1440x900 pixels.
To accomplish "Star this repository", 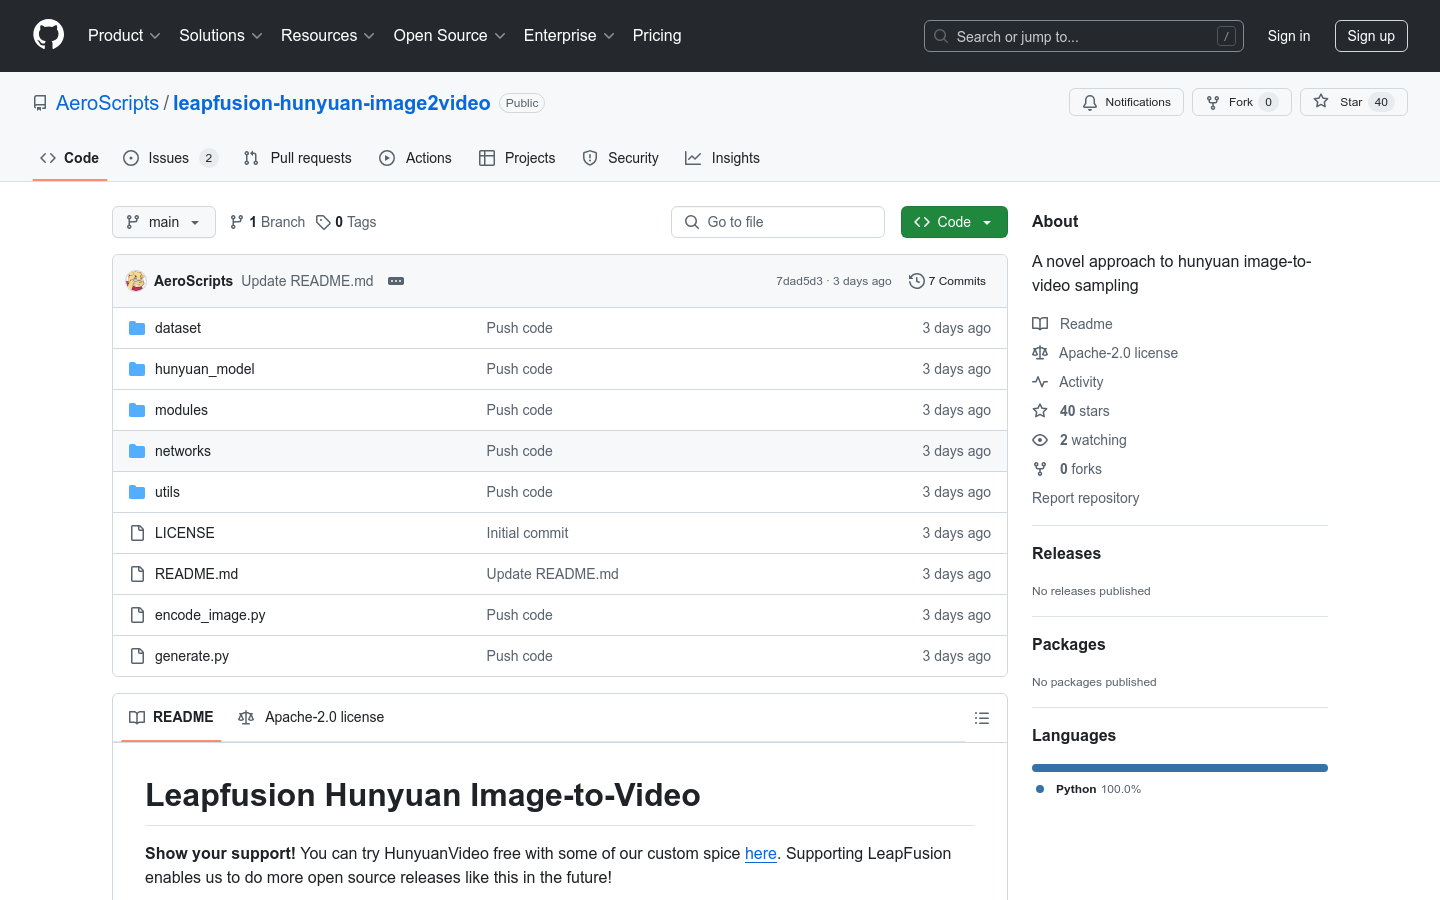I will tap(1352, 102).
